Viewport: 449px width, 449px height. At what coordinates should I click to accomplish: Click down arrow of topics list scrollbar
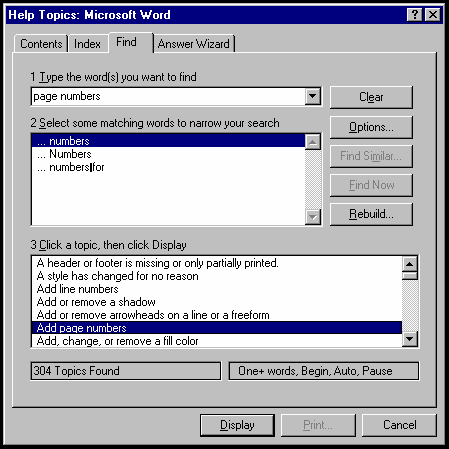410,339
